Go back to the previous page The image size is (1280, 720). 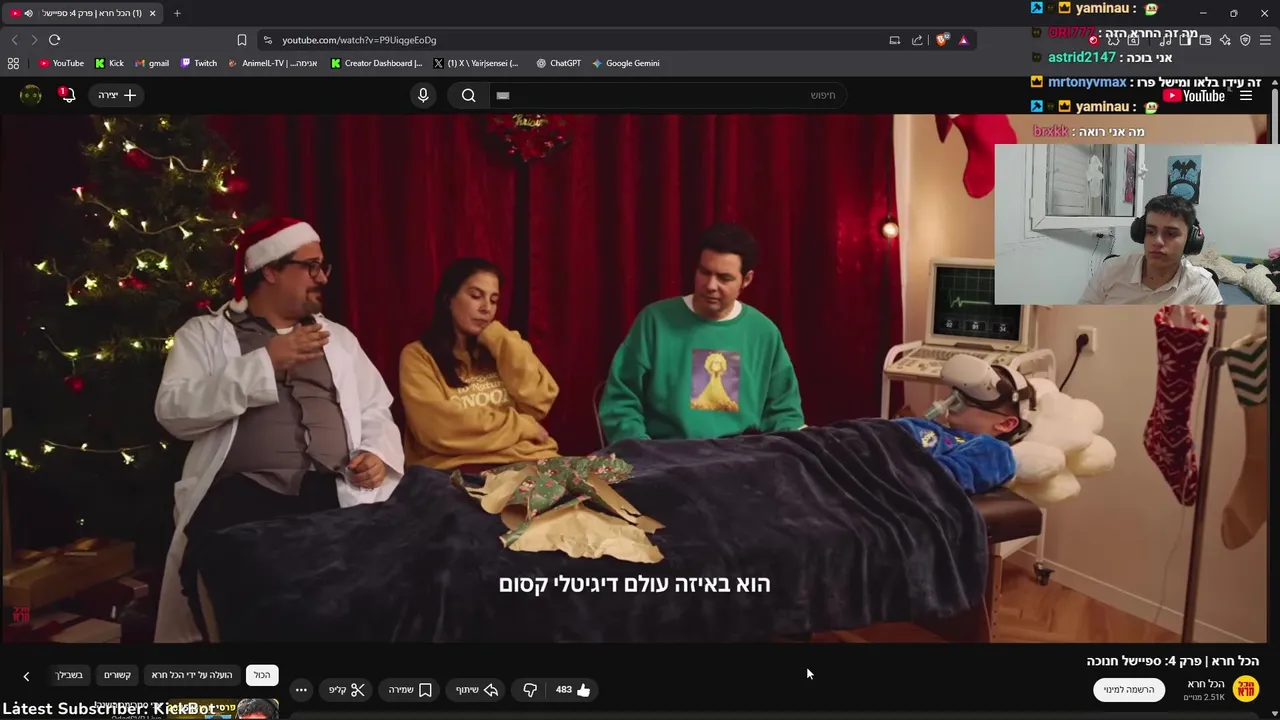click(14, 40)
